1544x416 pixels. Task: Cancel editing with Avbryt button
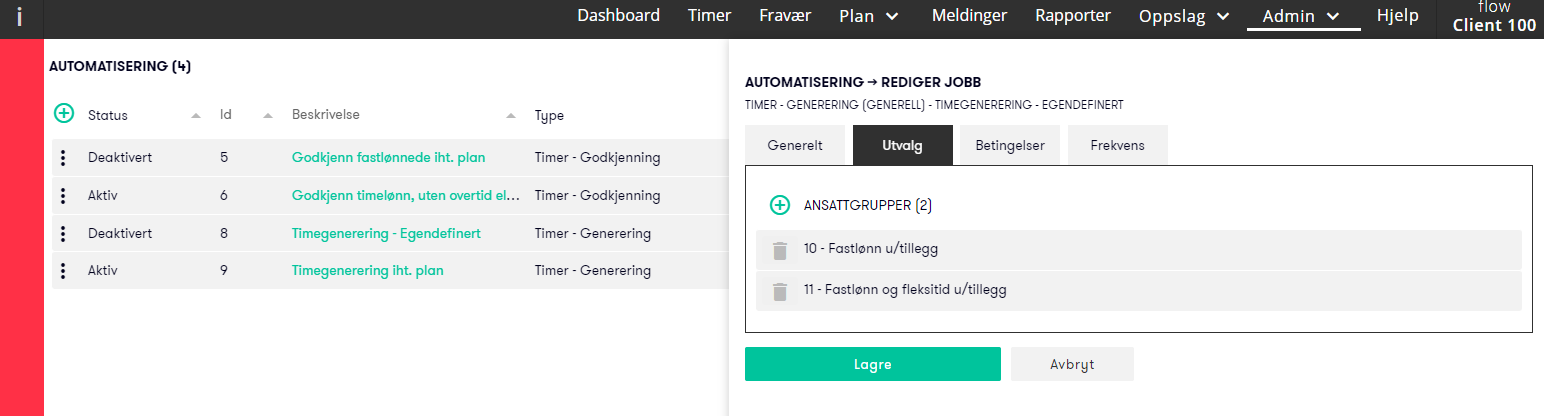(1072, 364)
